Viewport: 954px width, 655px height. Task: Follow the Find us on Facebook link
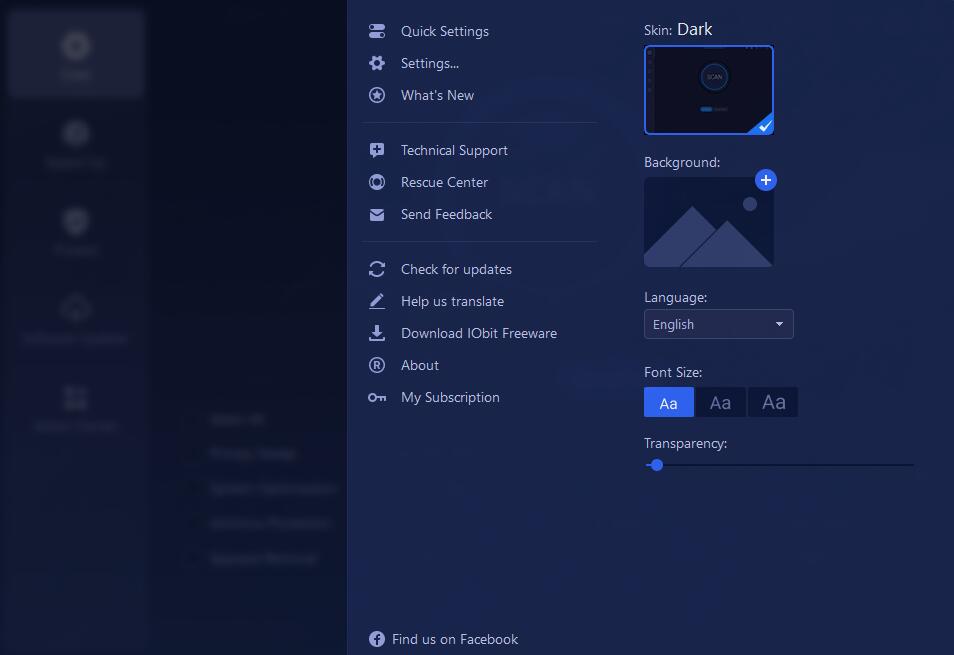coord(454,639)
